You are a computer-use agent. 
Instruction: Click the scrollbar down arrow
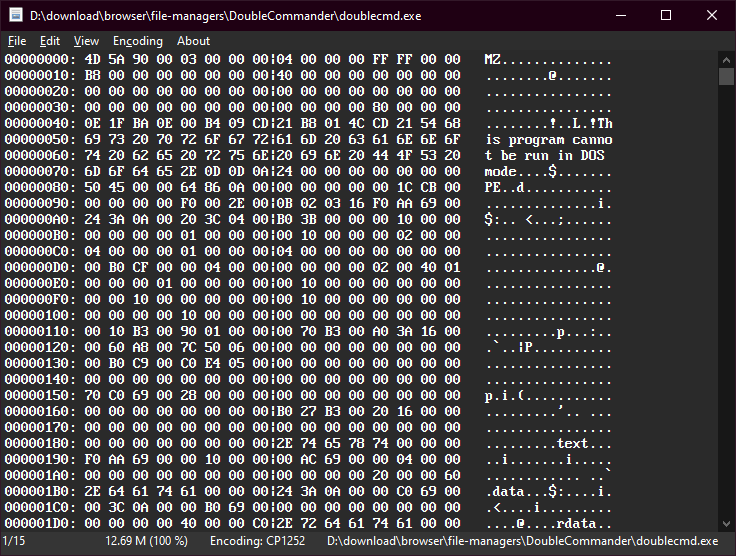coord(727,523)
